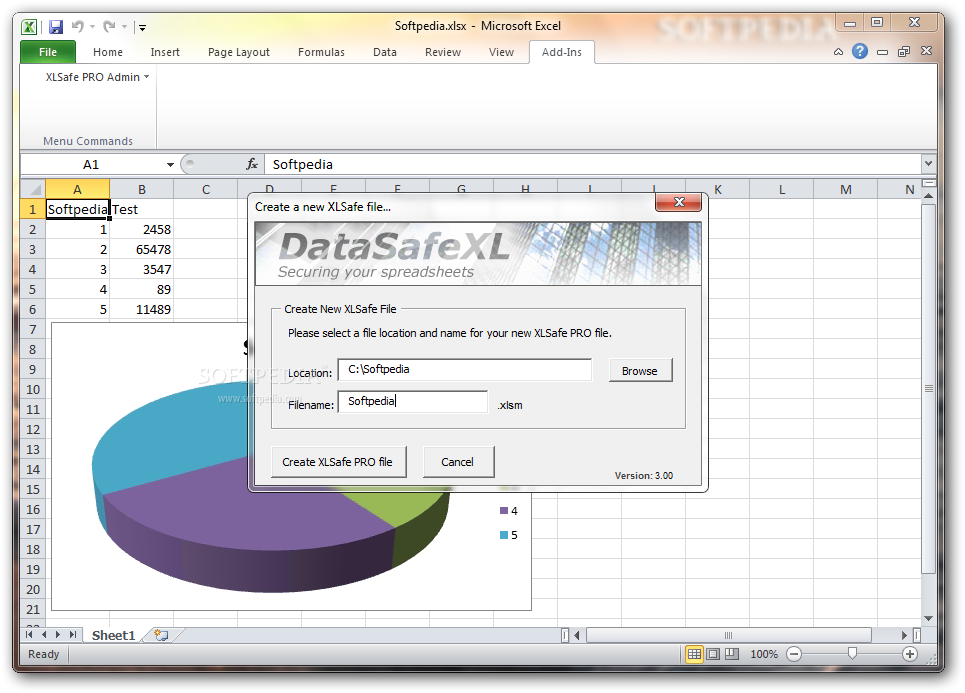Minimize the Excel application window

coord(850,23)
